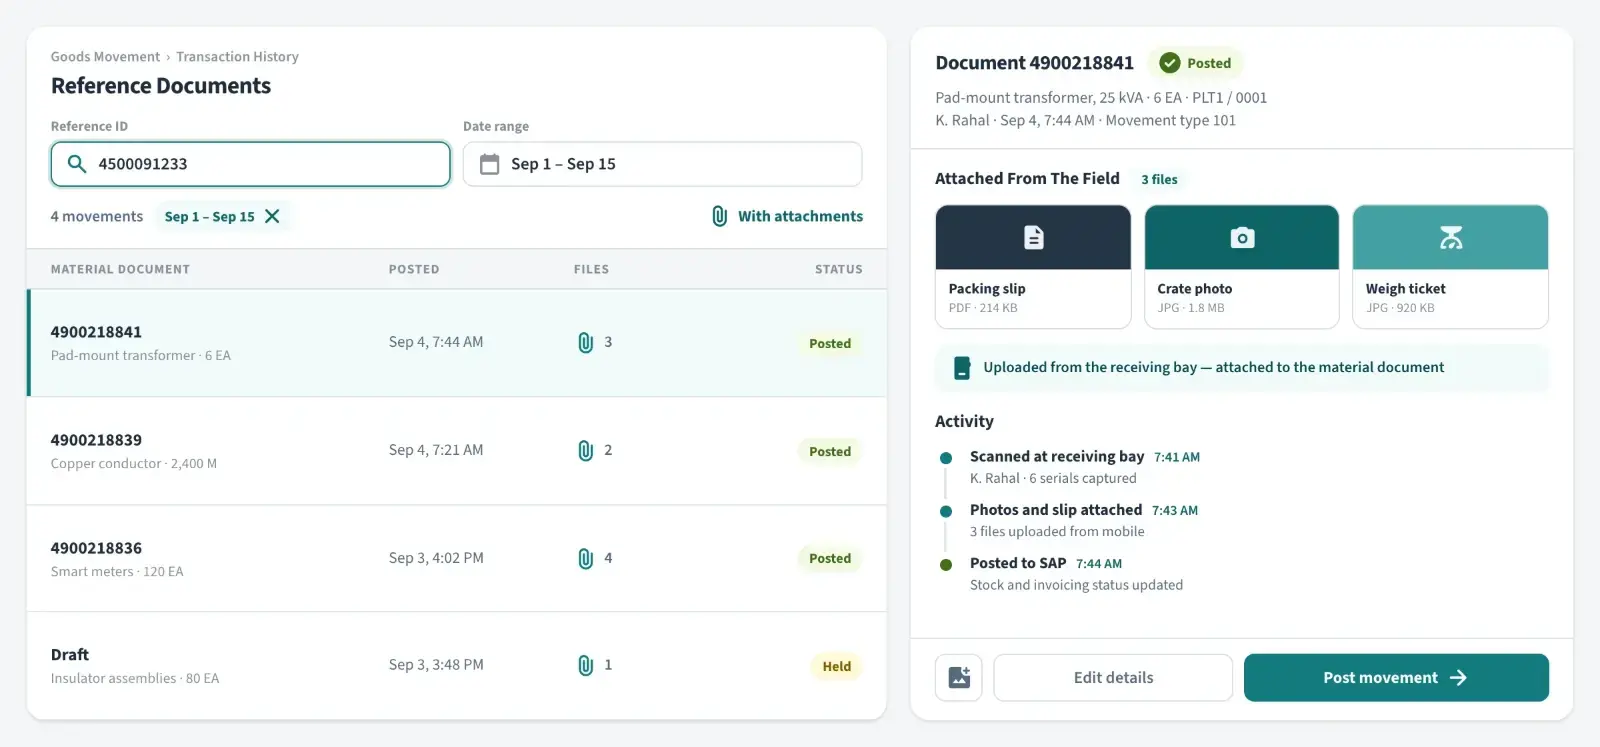Click the Held status badge
This screenshot has height=747, width=1600.
point(837,667)
